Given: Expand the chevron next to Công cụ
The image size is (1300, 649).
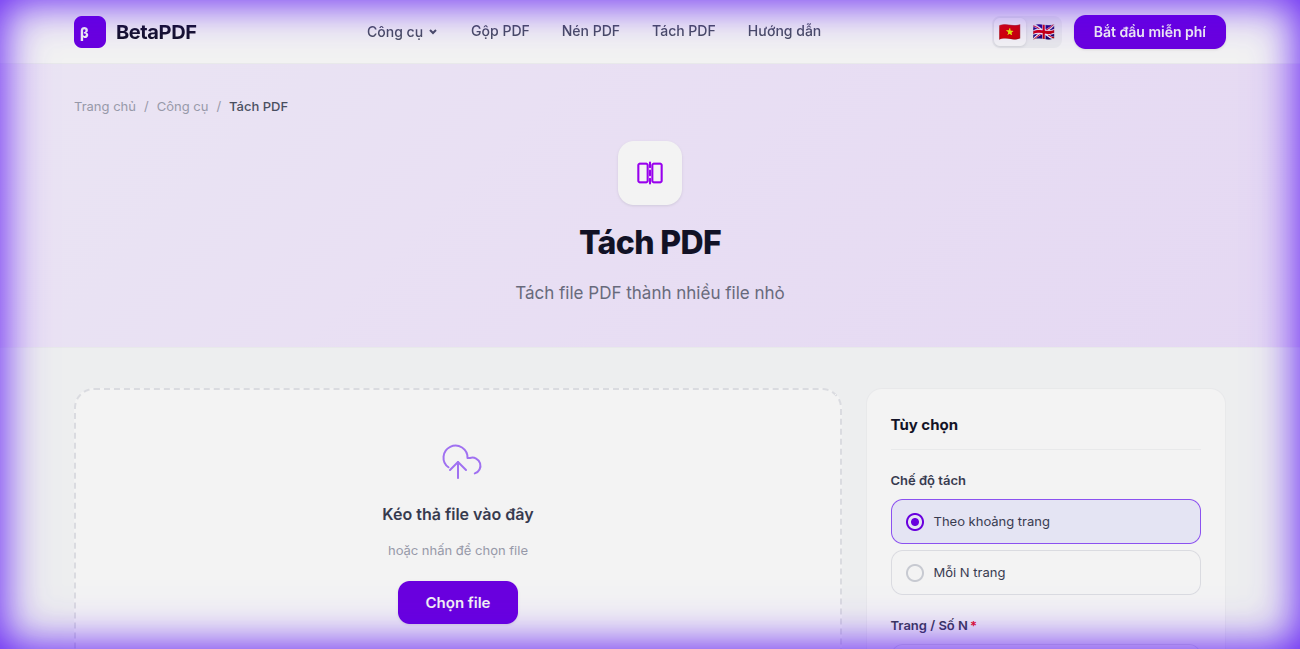Looking at the screenshot, I should tap(433, 31).
